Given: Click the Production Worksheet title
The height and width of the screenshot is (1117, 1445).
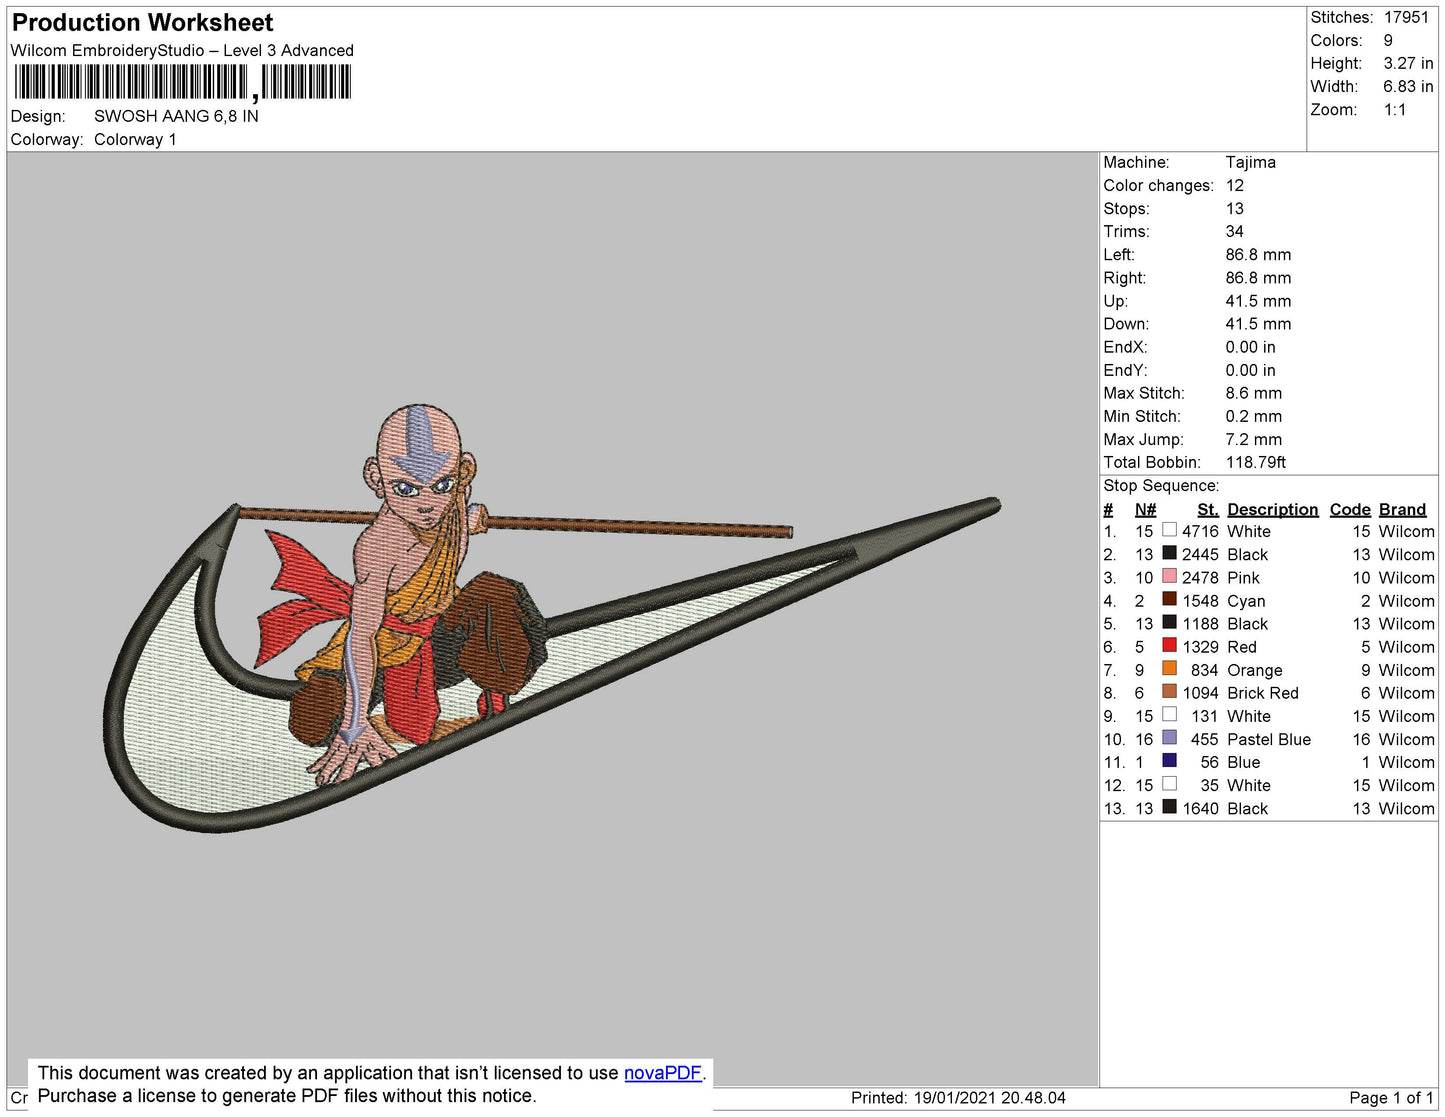Looking at the screenshot, I should 142,22.
